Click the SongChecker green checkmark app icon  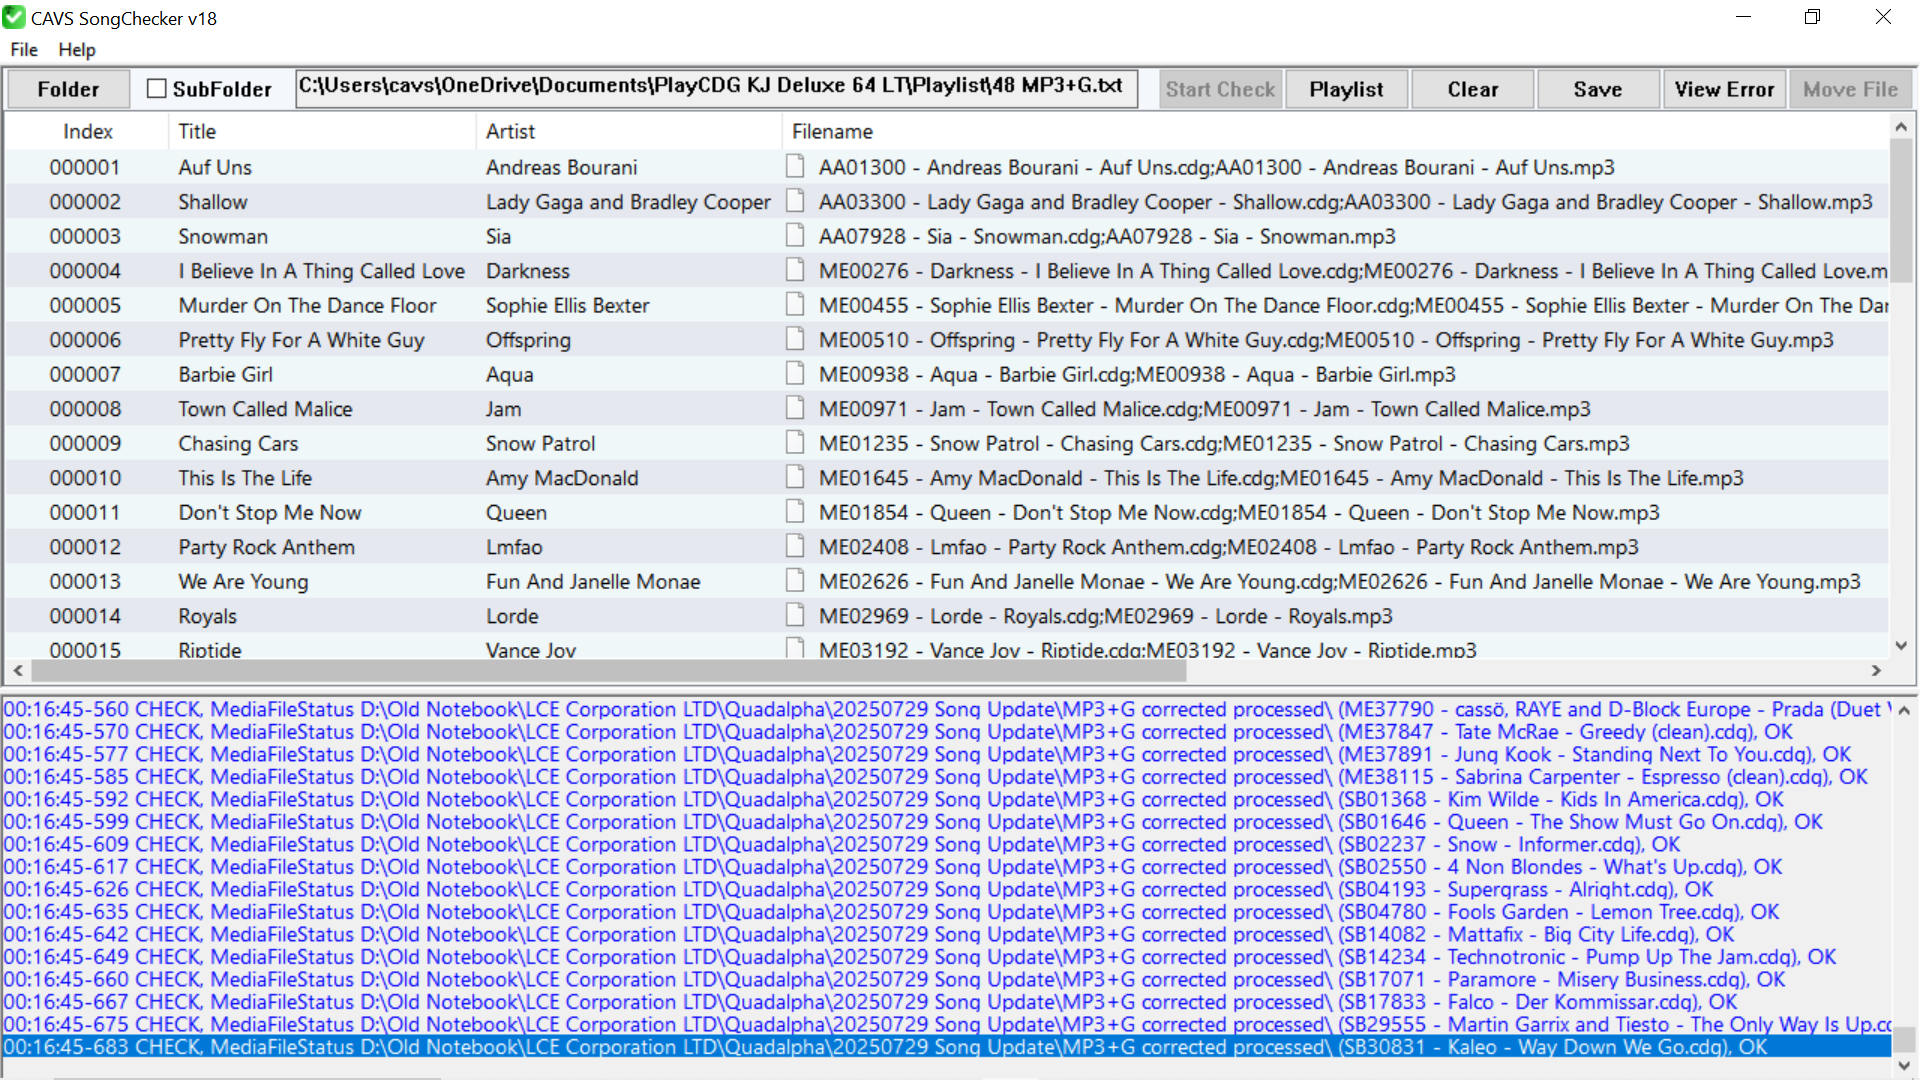coord(14,18)
